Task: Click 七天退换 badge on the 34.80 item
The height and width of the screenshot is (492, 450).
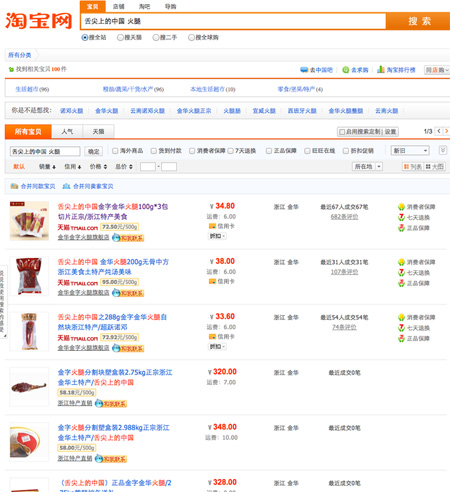Action: click(x=414, y=218)
